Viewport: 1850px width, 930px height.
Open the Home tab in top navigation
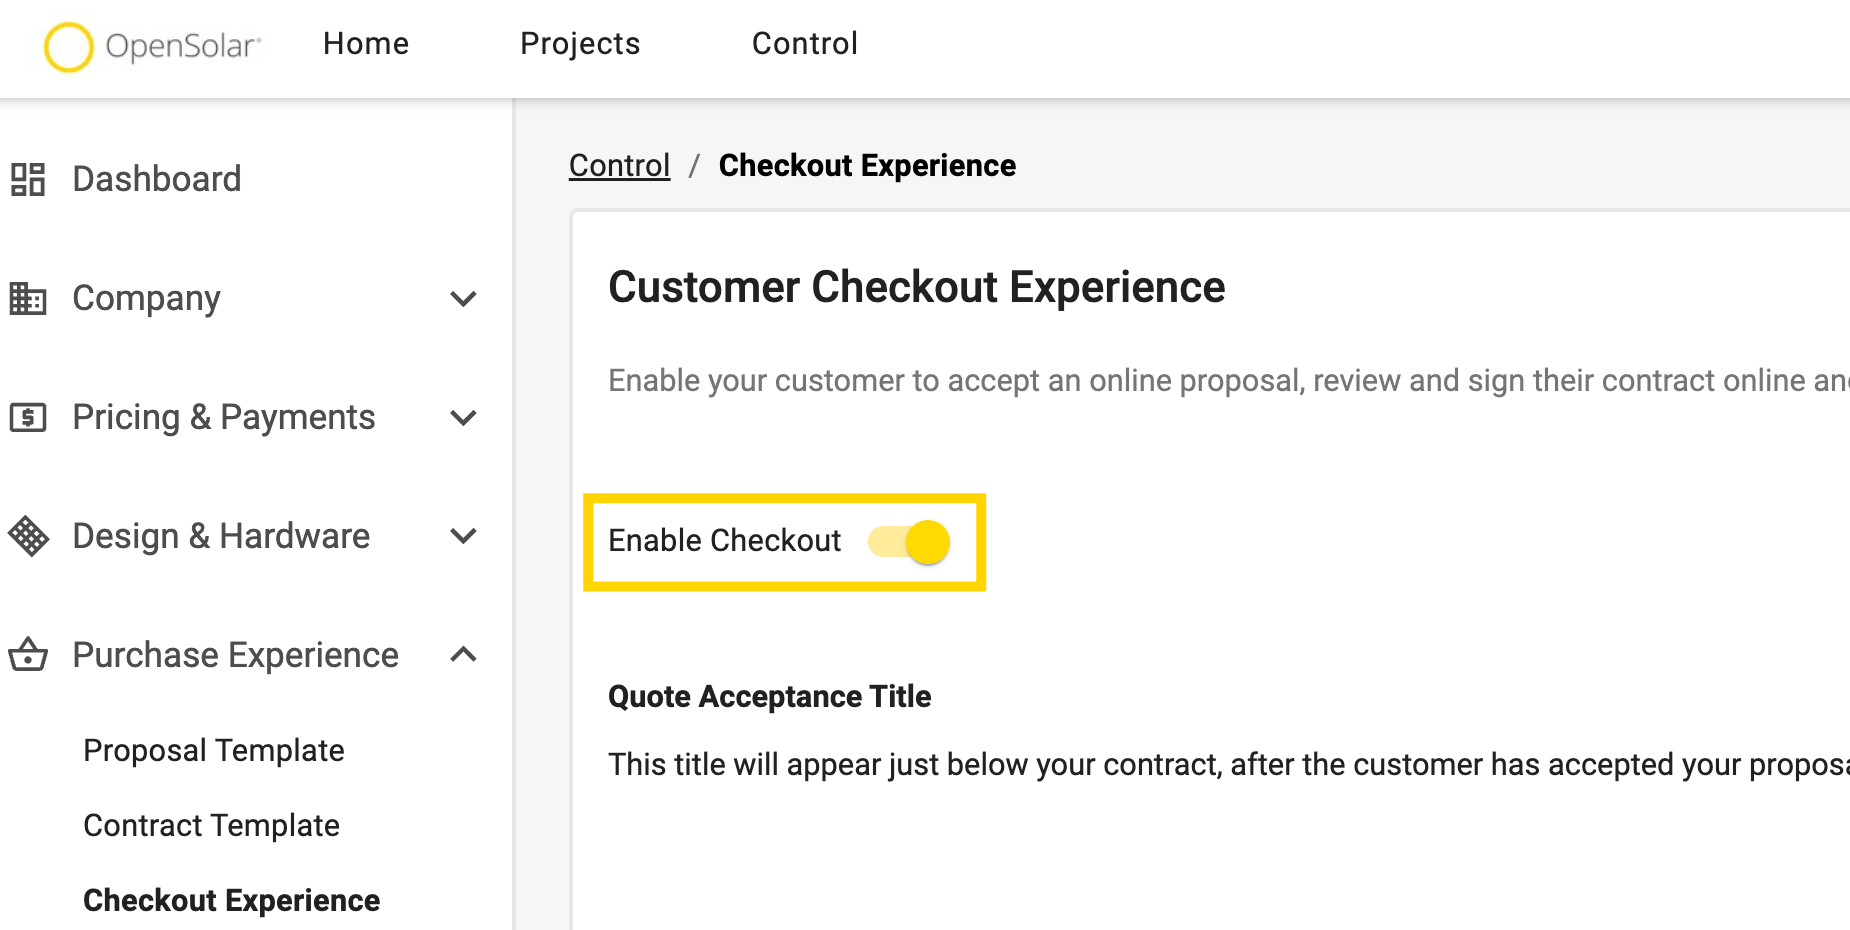click(366, 44)
